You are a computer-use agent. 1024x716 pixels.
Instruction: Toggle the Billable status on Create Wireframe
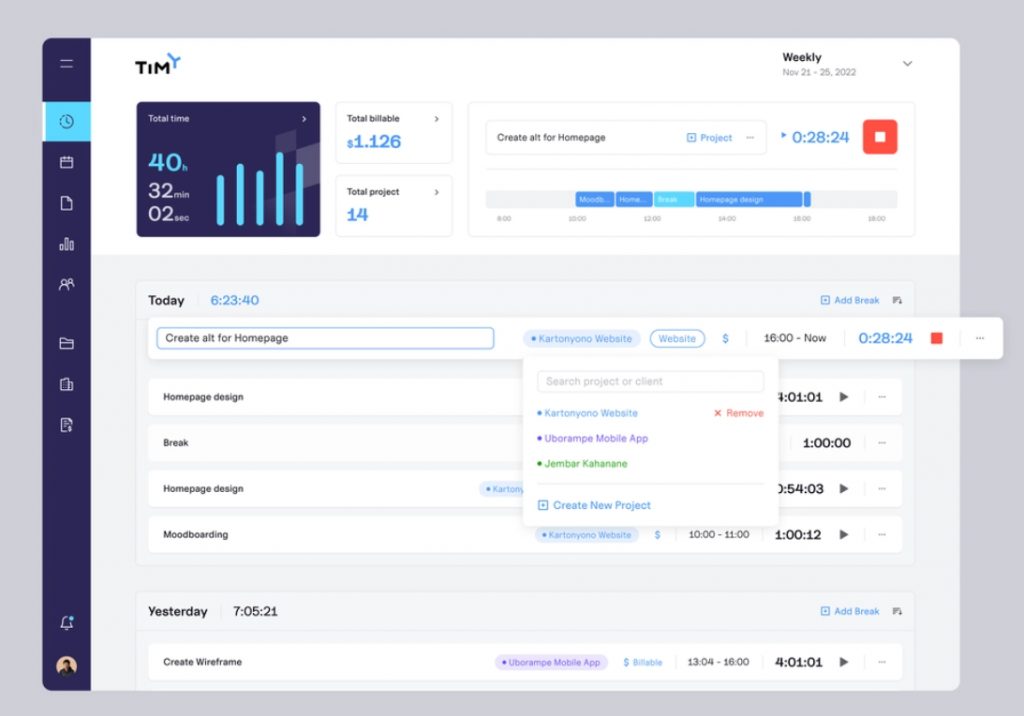(641, 661)
